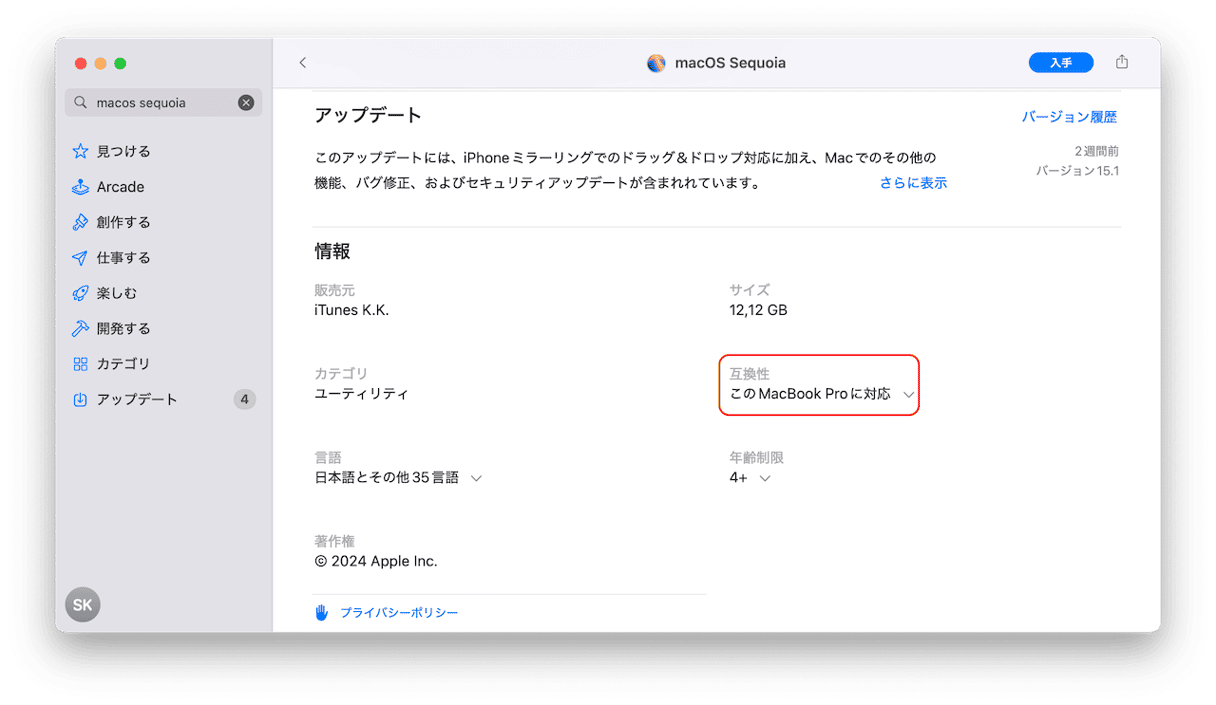The image size is (1216, 705).
Task: Open プライバシーポリシー link
Action: point(399,612)
